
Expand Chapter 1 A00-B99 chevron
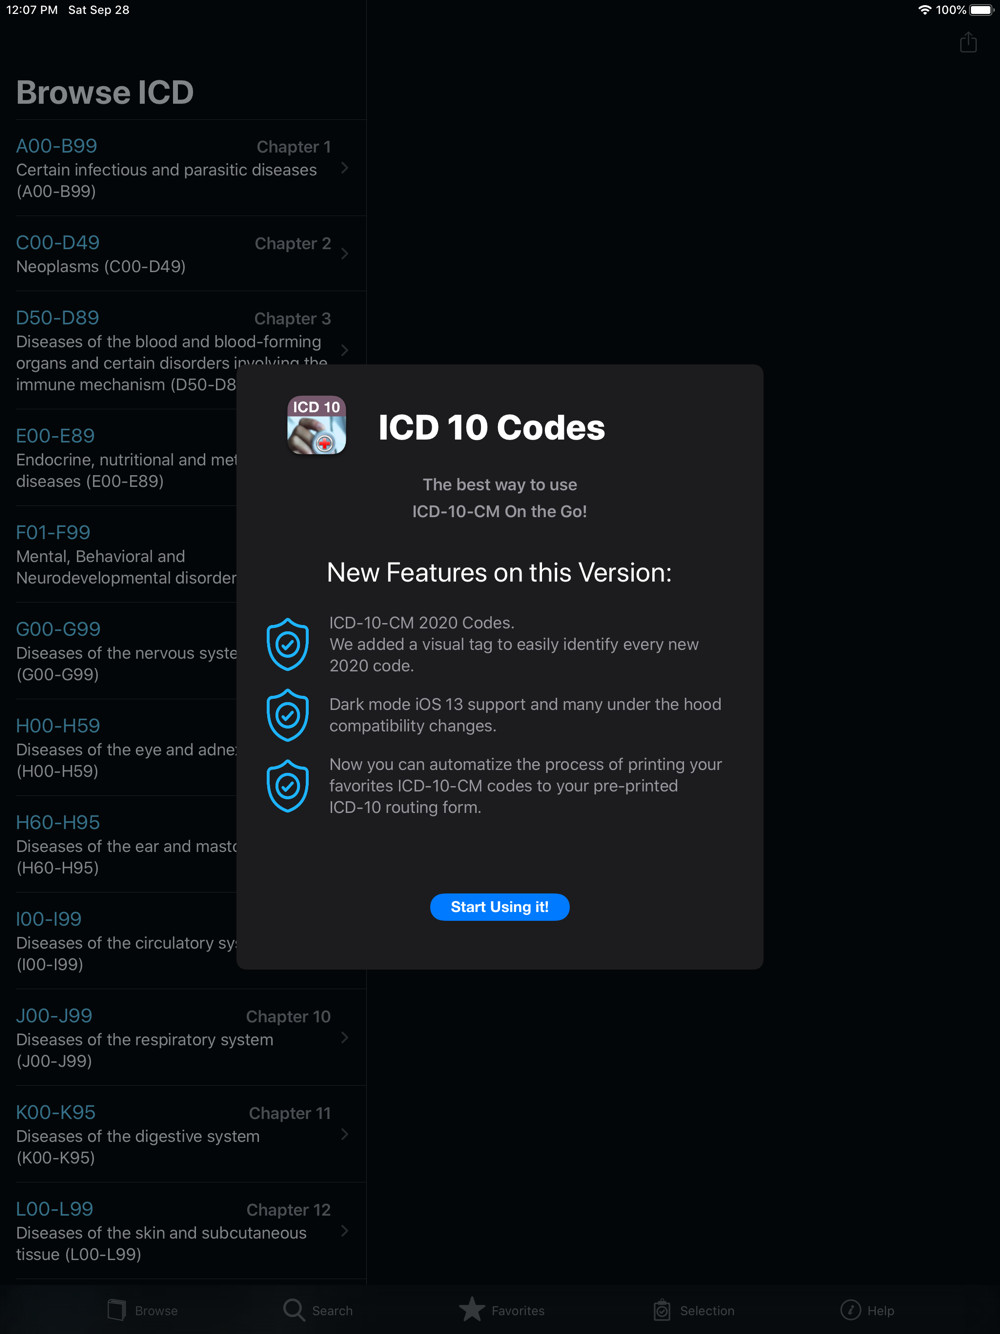coord(344,168)
